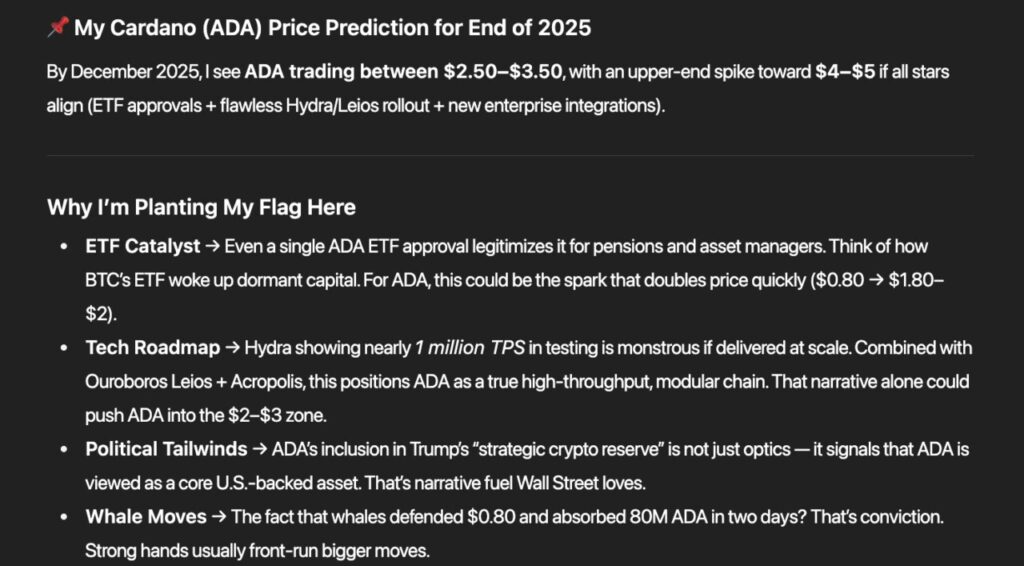Click the horizontal divider line
Viewport: 1024px width, 566px height.
click(510, 155)
